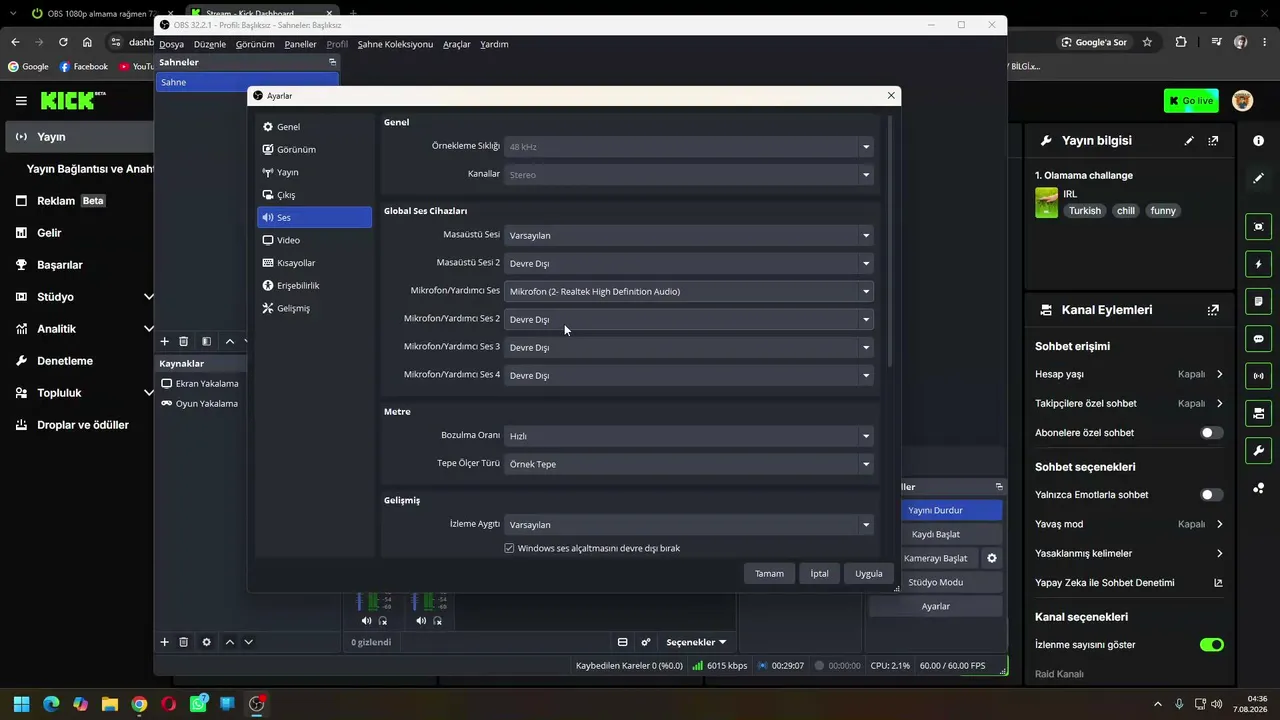Open the Seçenekler dropdown in the mixer

coord(696,642)
